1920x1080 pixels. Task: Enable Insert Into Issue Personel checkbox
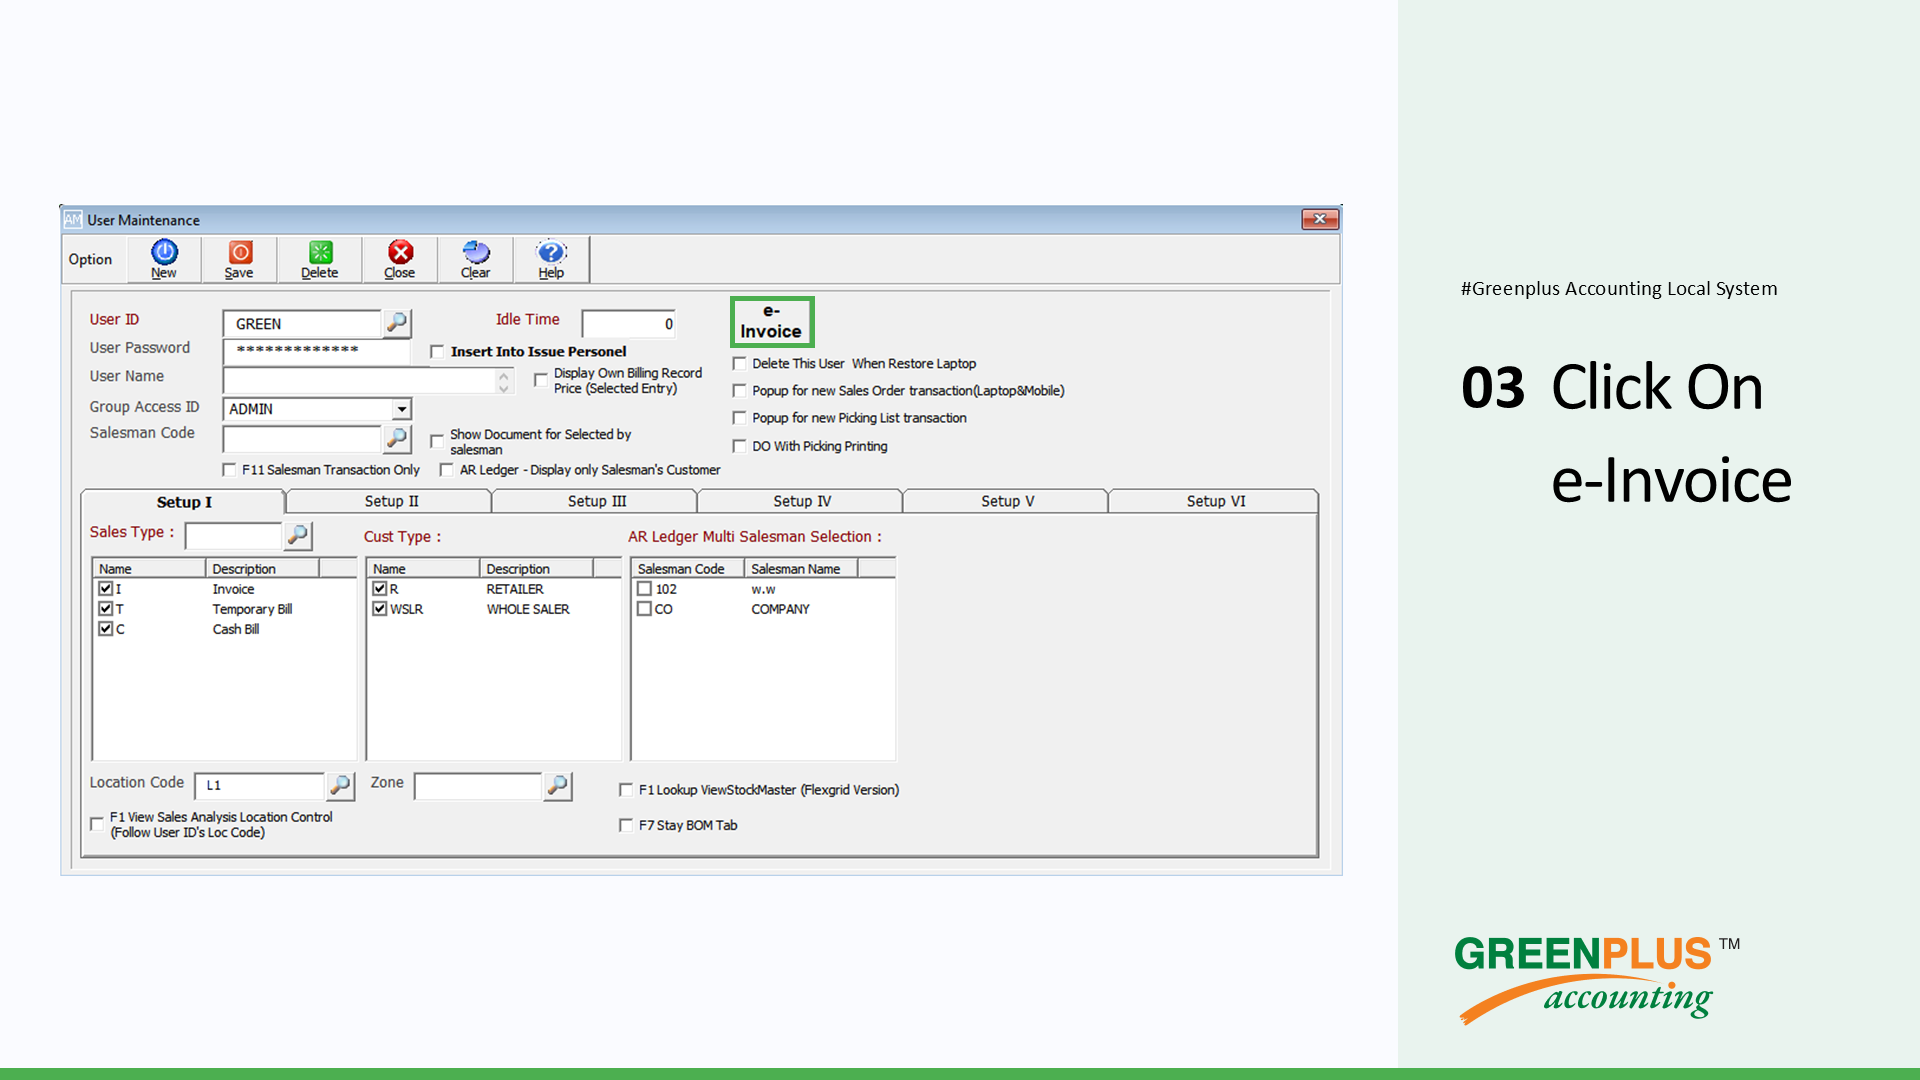[437, 352]
